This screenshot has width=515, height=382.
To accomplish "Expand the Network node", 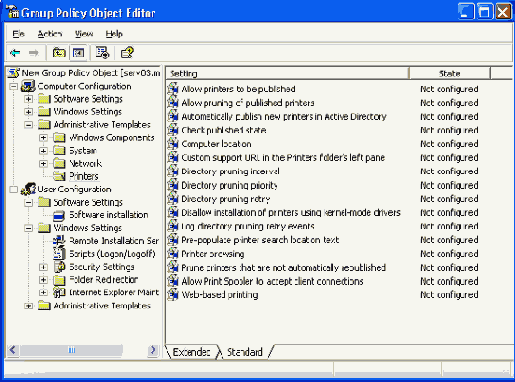I will (x=43, y=164).
